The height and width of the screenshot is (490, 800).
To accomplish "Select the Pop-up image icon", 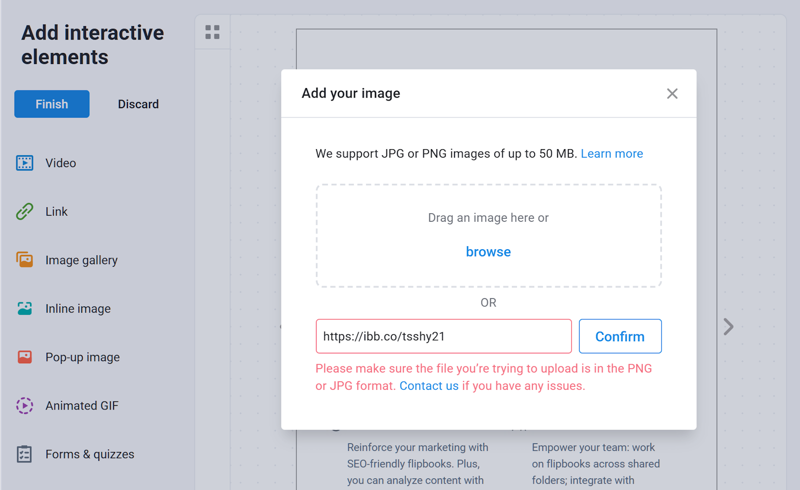I will tap(24, 357).
